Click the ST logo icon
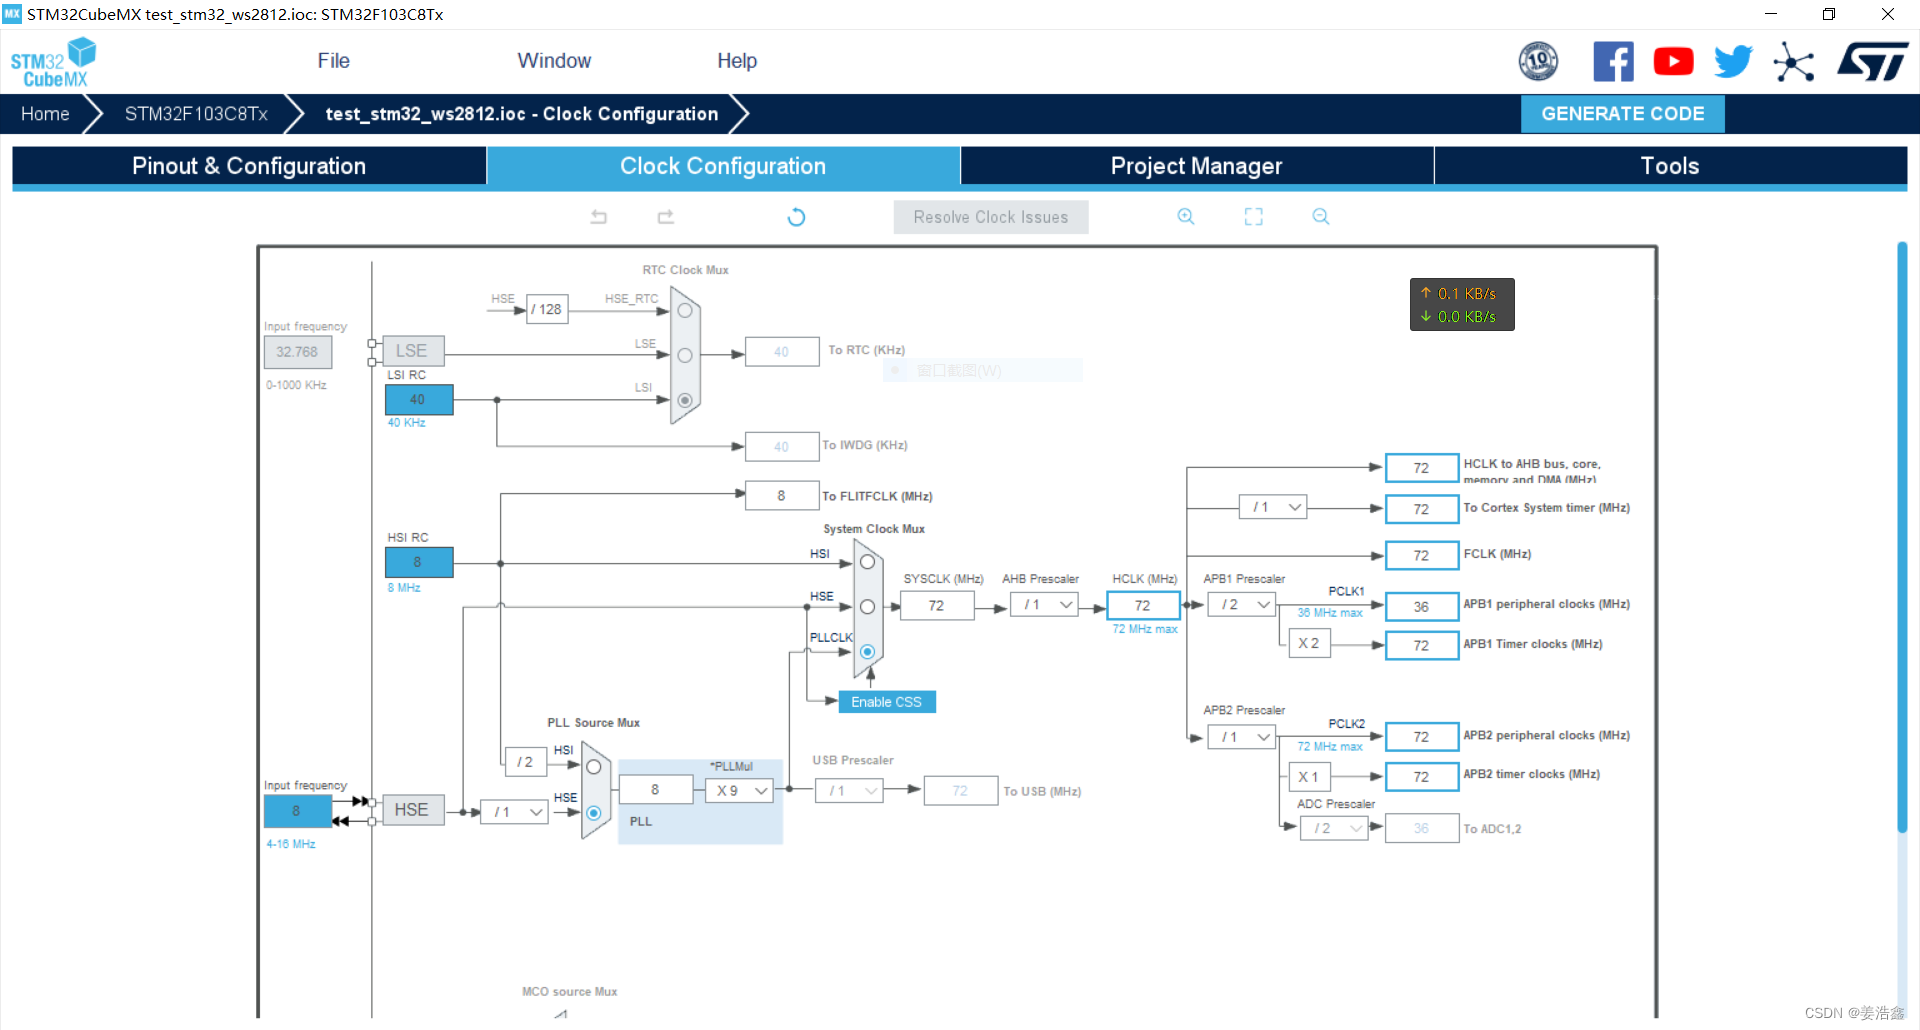Screen dimensions: 1920x1030 pyautogui.click(x=1873, y=62)
